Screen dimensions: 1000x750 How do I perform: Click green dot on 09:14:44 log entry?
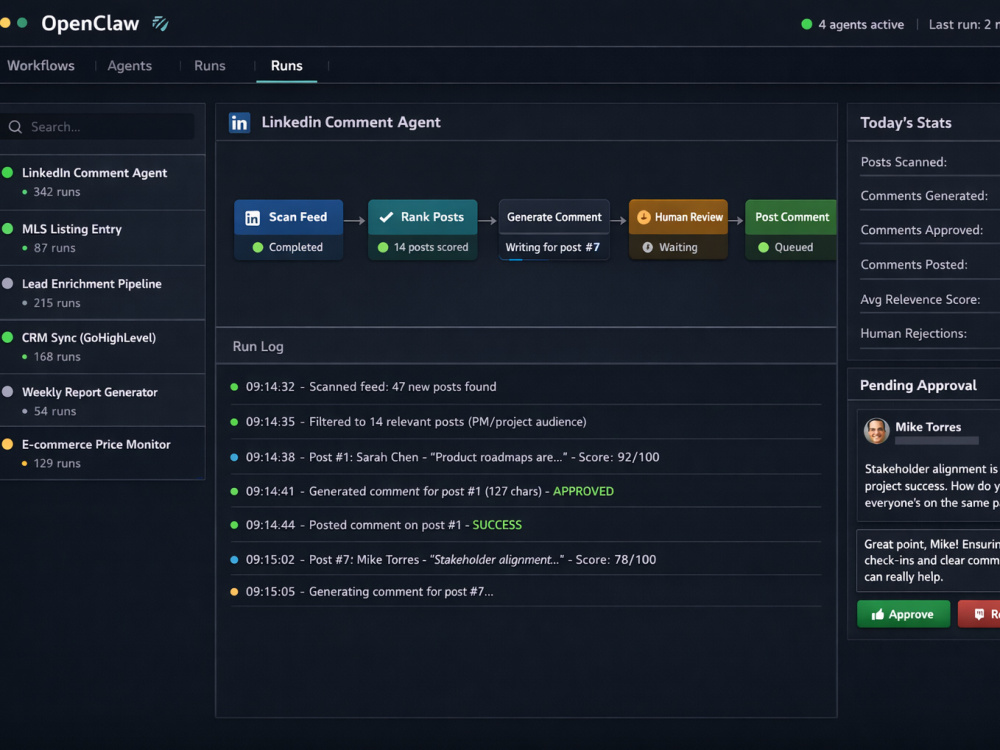pos(234,525)
